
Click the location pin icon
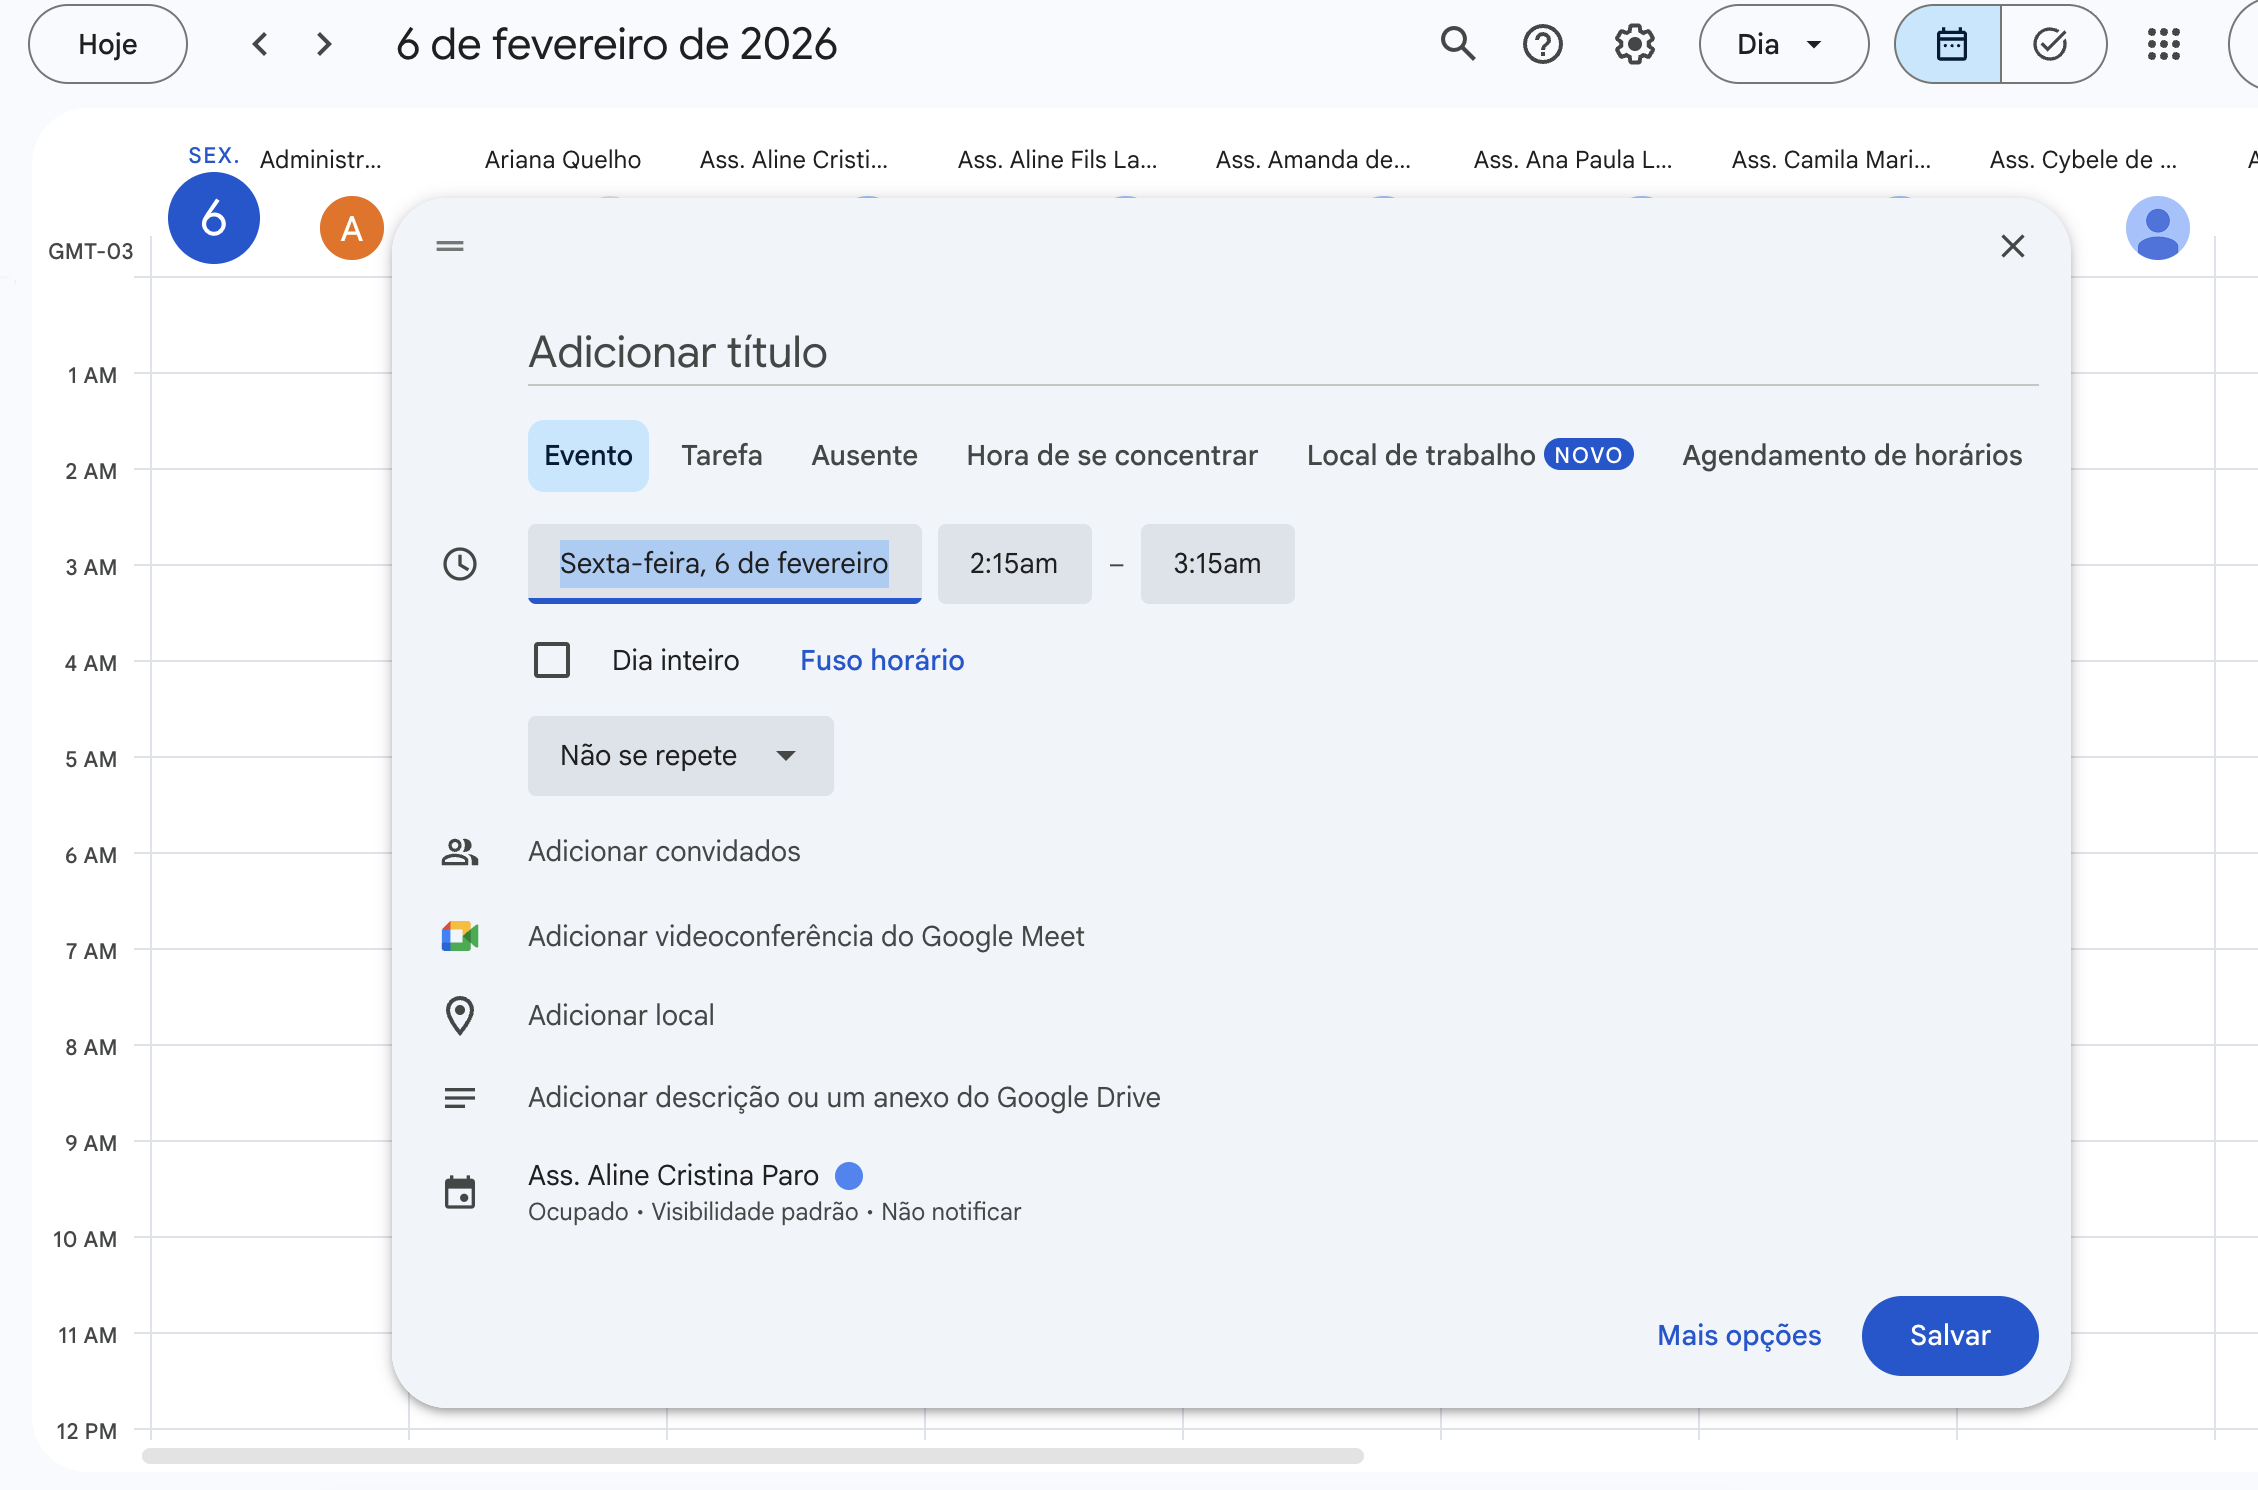pos(460,1016)
